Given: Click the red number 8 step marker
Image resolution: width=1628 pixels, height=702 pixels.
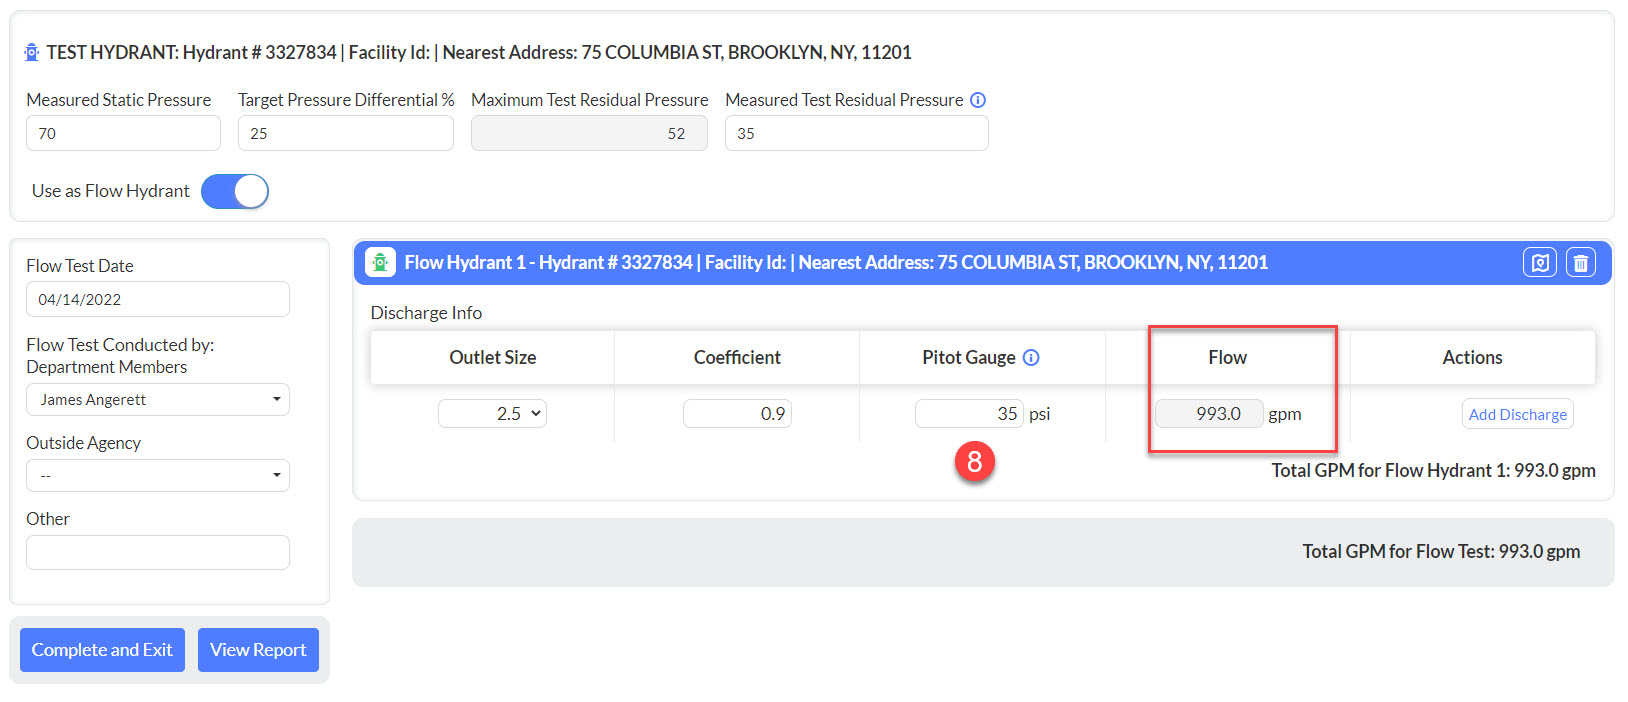Looking at the screenshot, I should [x=974, y=462].
